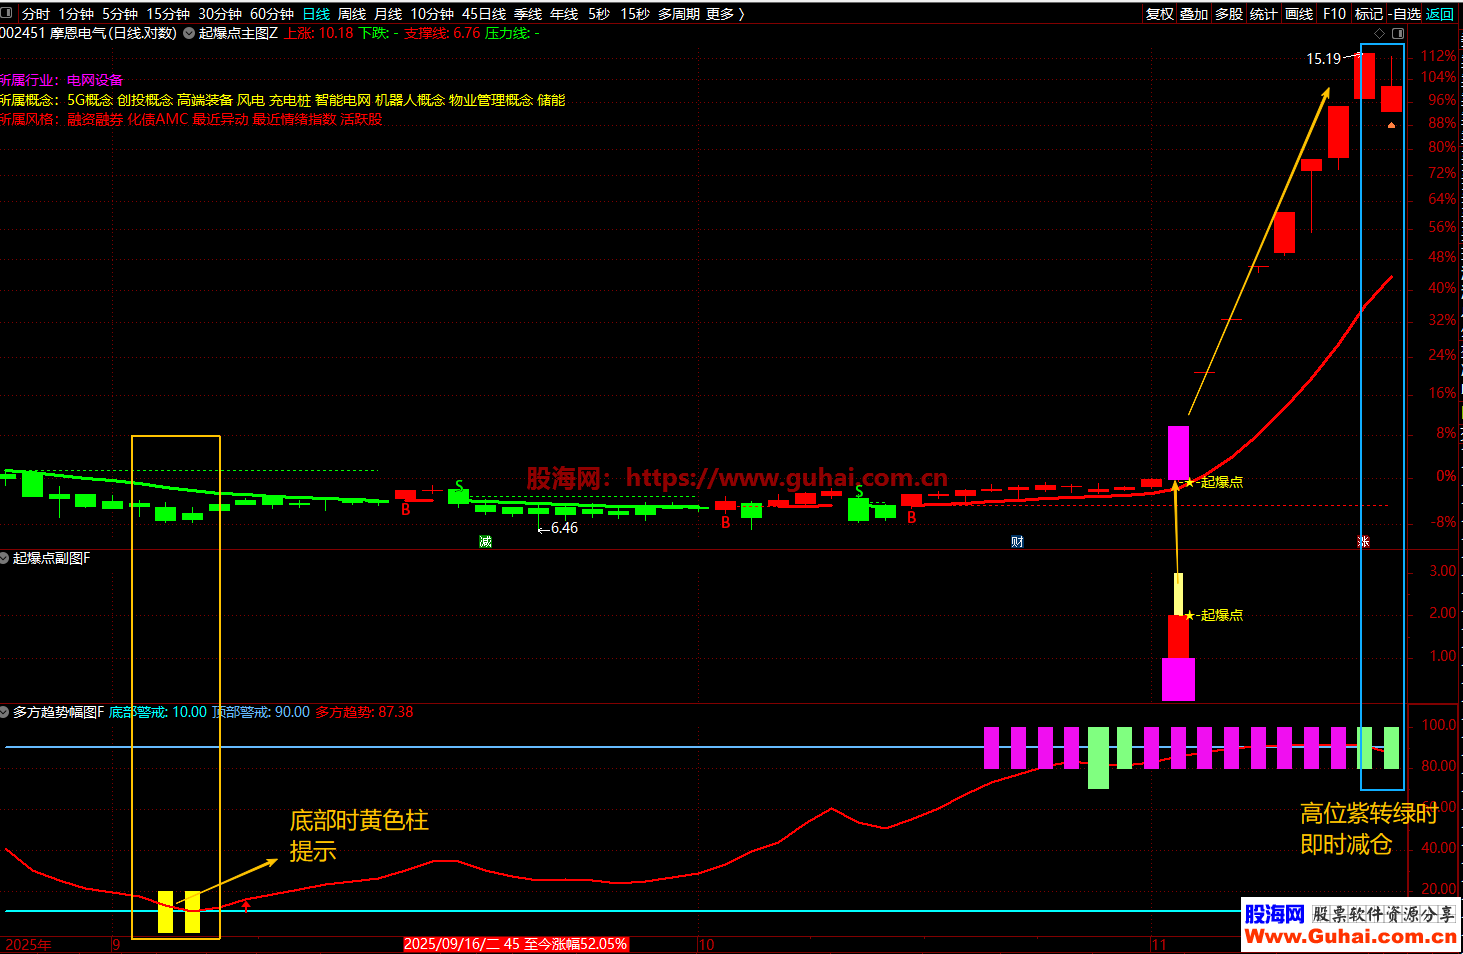
Task: Click the magenta bar in 起爆点 sub-chart
Action: point(1178,679)
